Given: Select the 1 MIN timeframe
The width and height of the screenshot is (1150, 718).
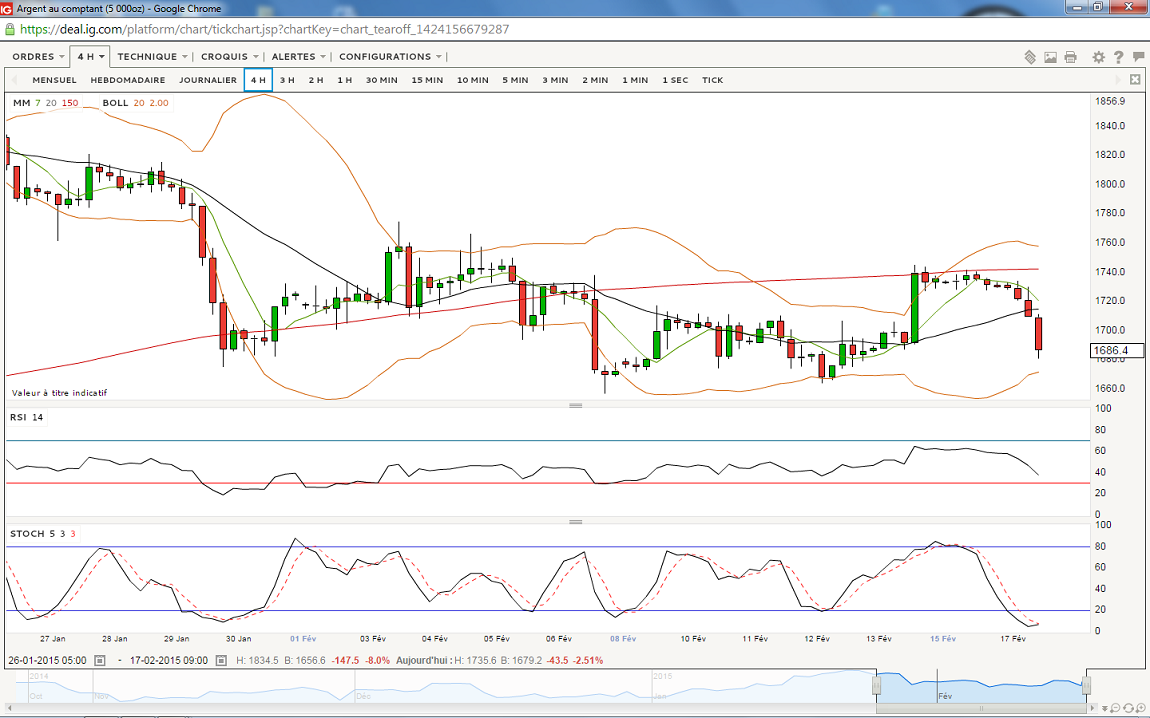Looking at the screenshot, I should tap(635, 80).
